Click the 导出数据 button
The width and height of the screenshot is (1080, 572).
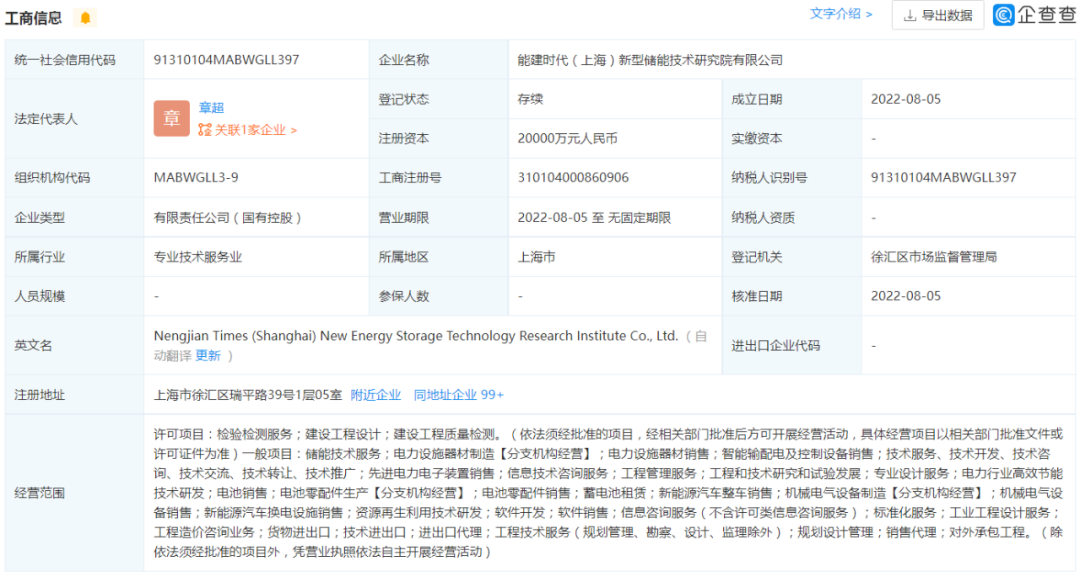point(937,15)
